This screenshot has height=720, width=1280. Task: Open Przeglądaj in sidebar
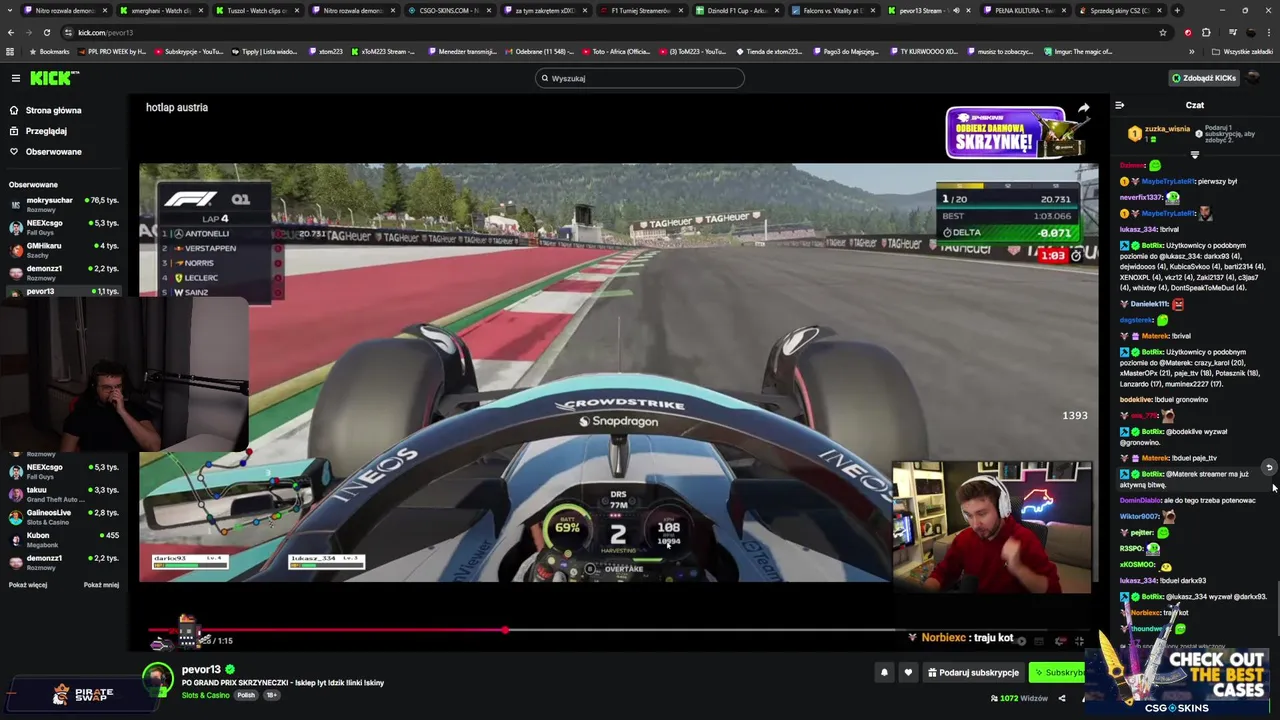click(39, 131)
